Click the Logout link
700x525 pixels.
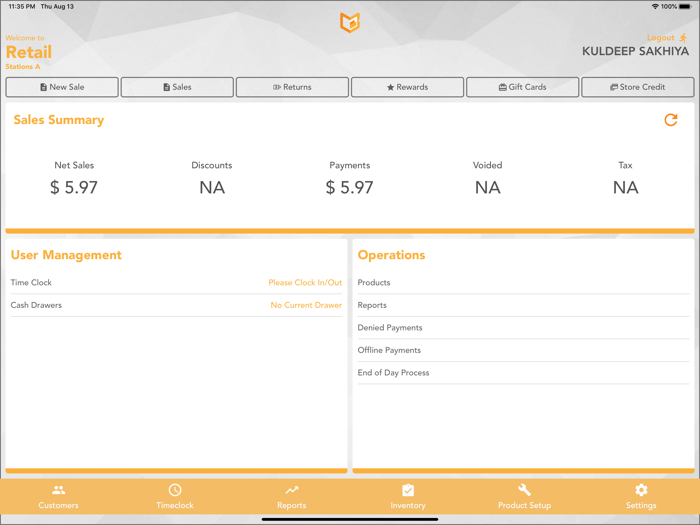click(x=661, y=38)
